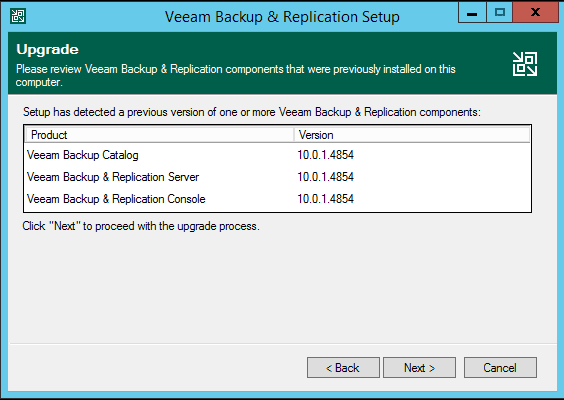Go back with the Back button
The height and width of the screenshot is (400, 564).
click(x=343, y=368)
